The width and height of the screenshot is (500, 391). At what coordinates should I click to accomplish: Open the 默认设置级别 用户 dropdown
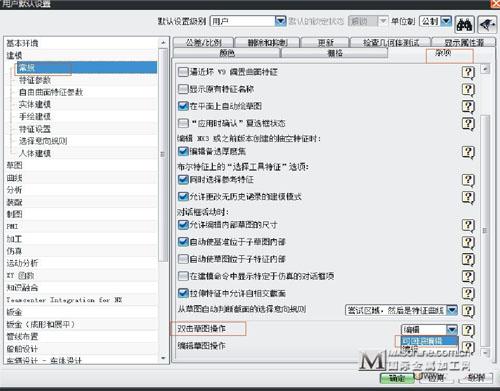(280, 21)
